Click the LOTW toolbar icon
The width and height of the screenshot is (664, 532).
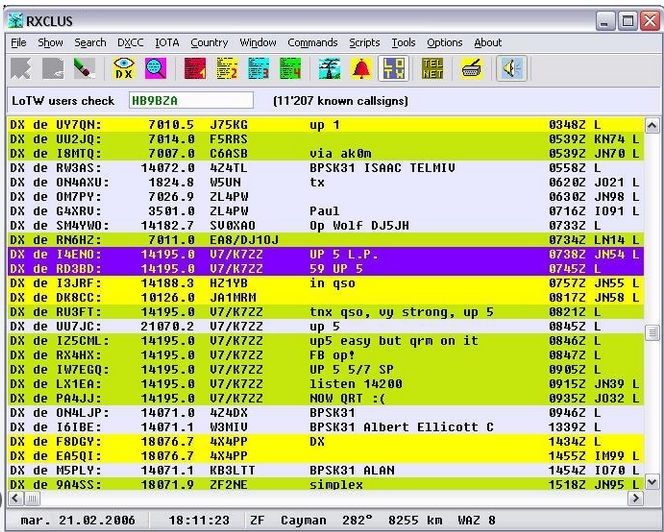tap(394, 69)
